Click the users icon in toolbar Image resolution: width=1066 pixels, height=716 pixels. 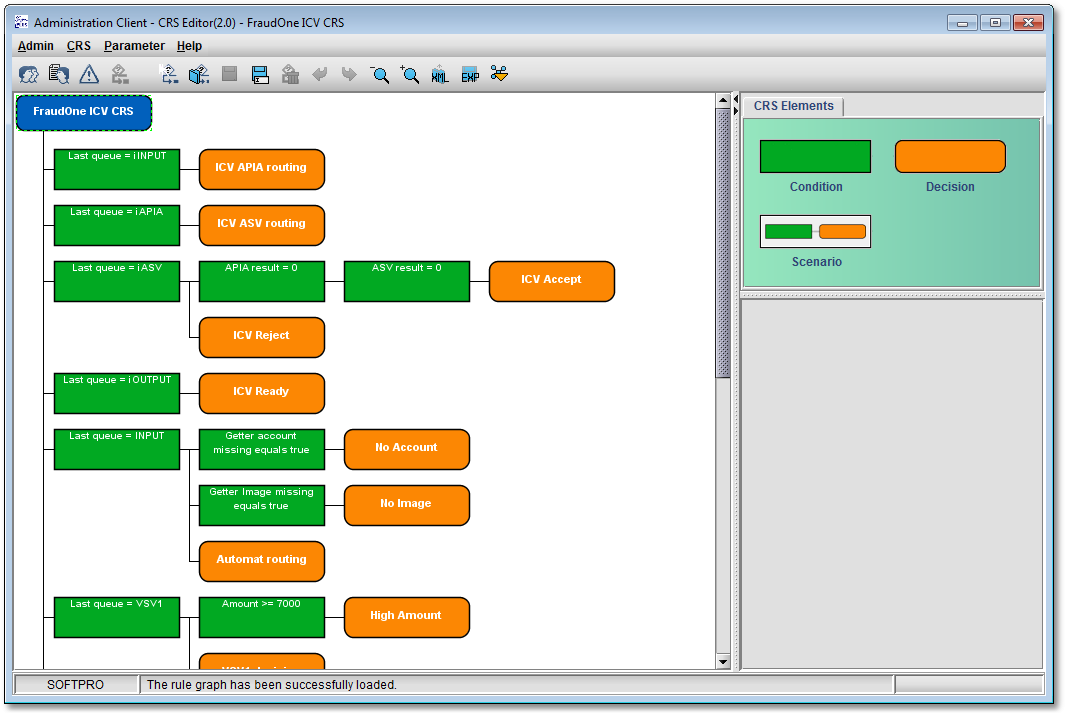point(29,74)
